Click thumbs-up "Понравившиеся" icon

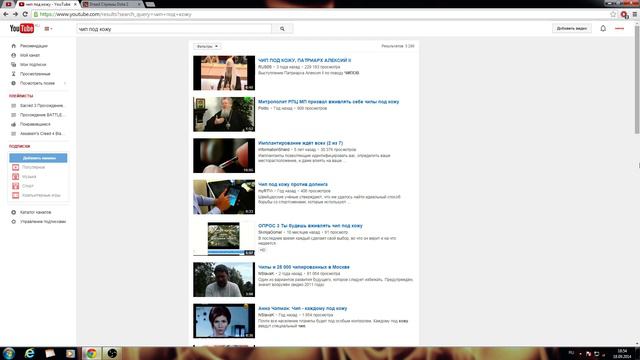(x=13, y=124)
